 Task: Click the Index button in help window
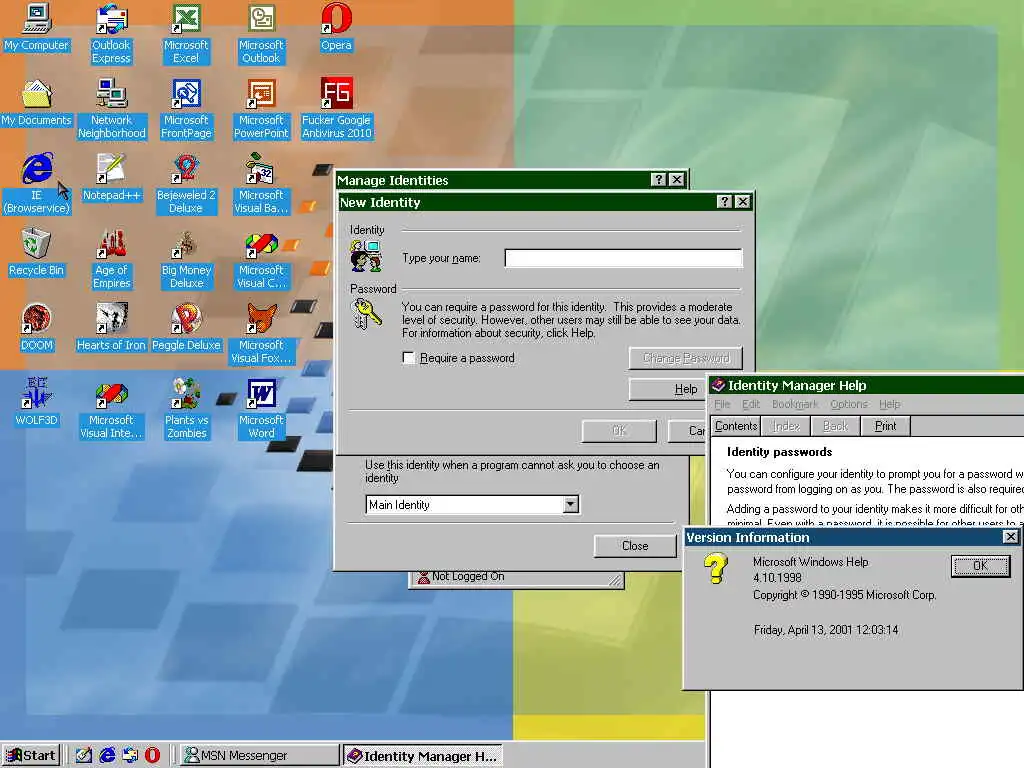[x=786, y=426]
